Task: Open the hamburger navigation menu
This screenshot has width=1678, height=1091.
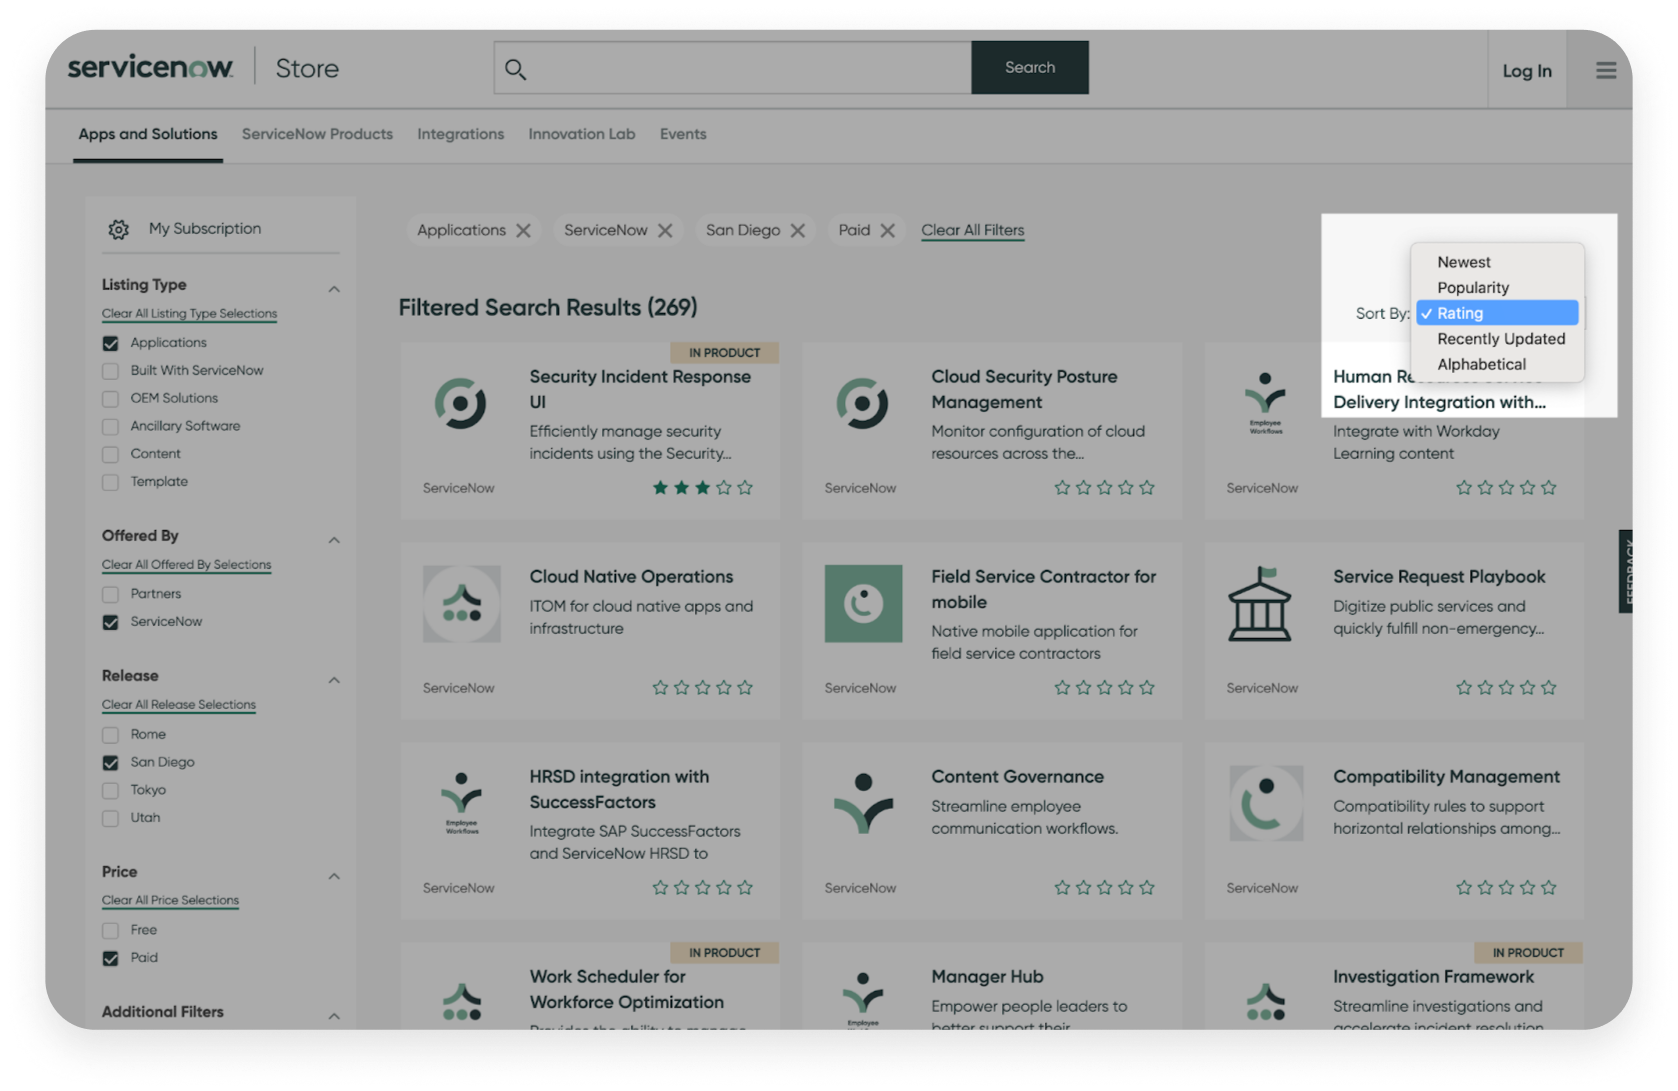Action: click(x=1606, y=70)
